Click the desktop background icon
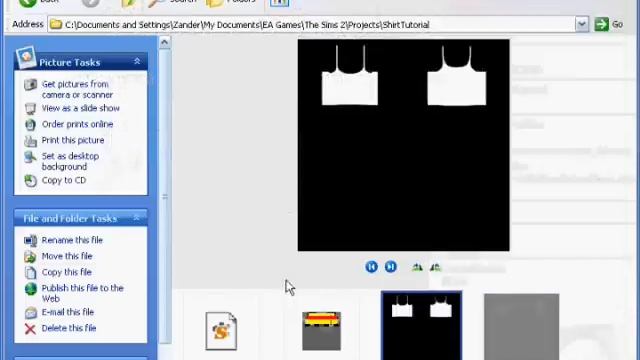Screen dimensions: 640x360 30,157
